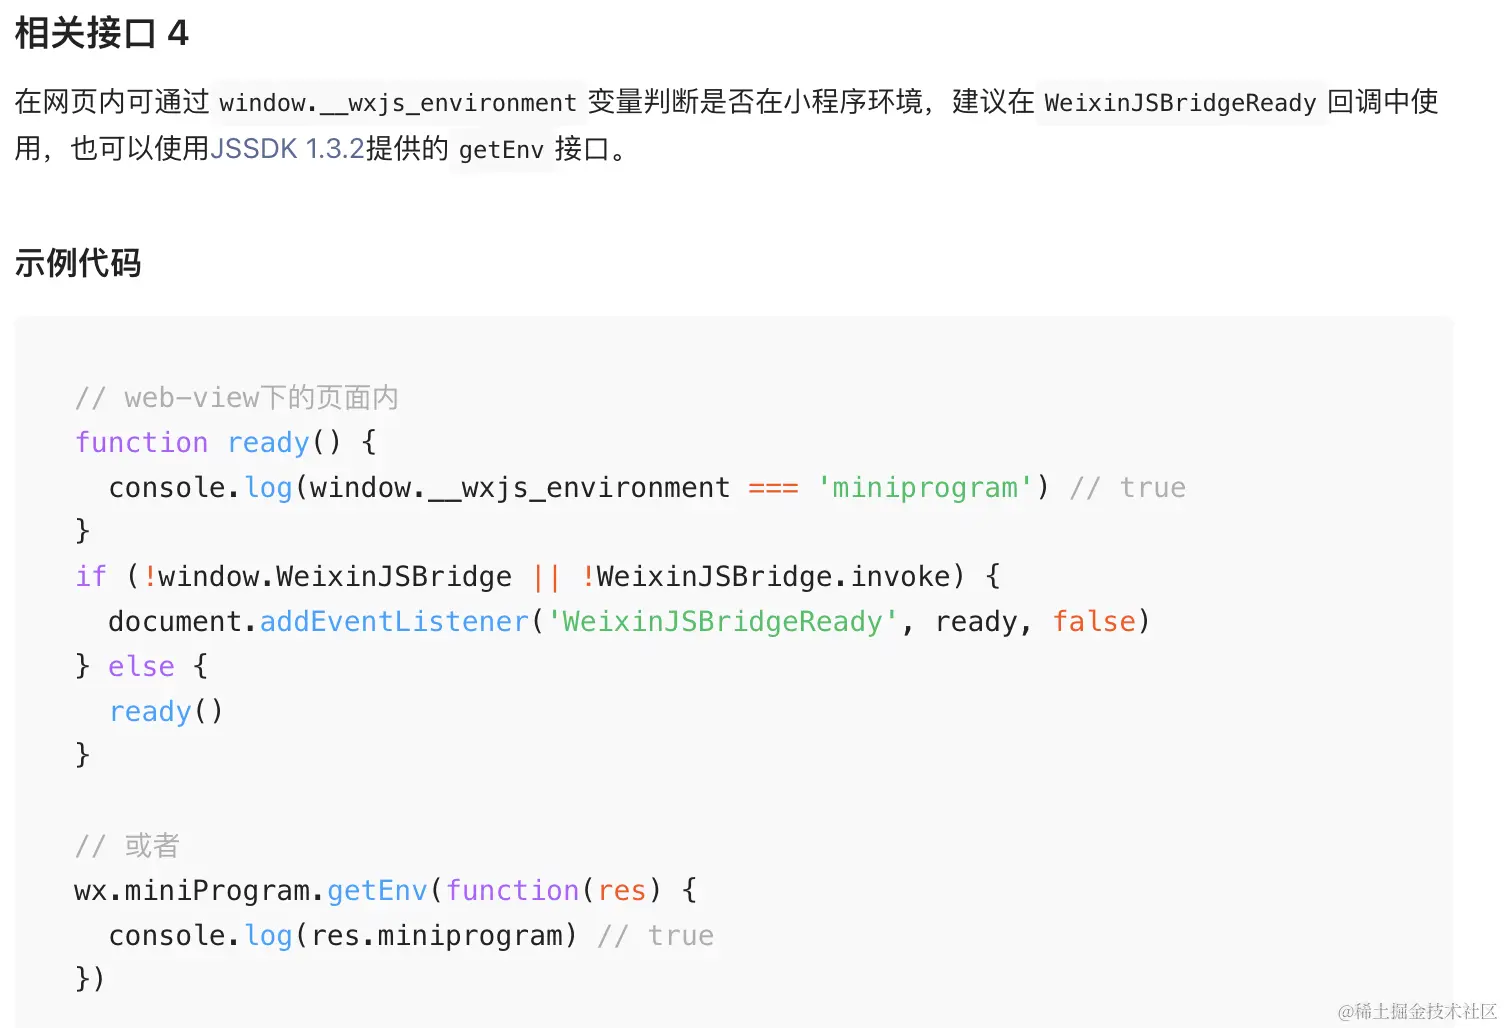Click the if keyword in the code
1504x1028 pixels.
[x=91, y=576]
